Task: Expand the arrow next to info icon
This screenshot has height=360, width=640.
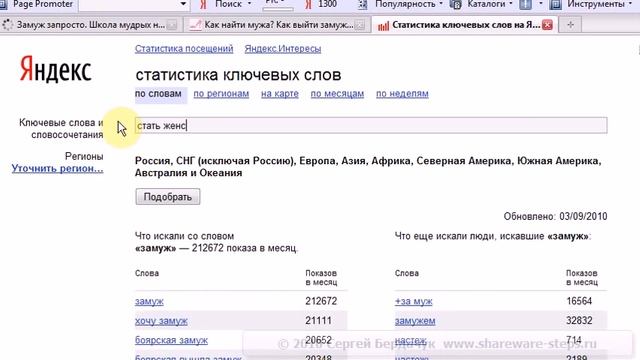Action: click(541, 4)
